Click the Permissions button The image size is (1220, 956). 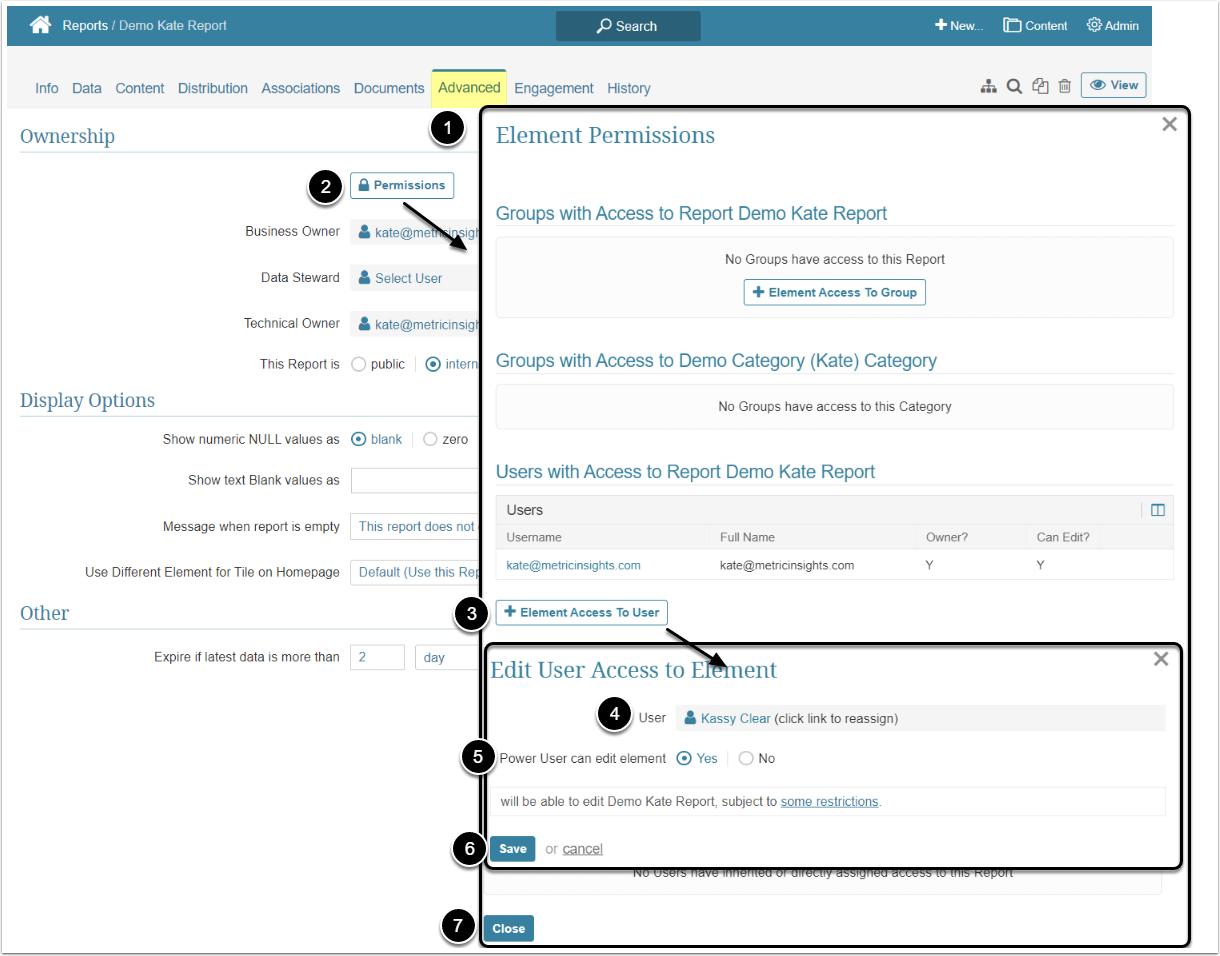coord(402,185)
